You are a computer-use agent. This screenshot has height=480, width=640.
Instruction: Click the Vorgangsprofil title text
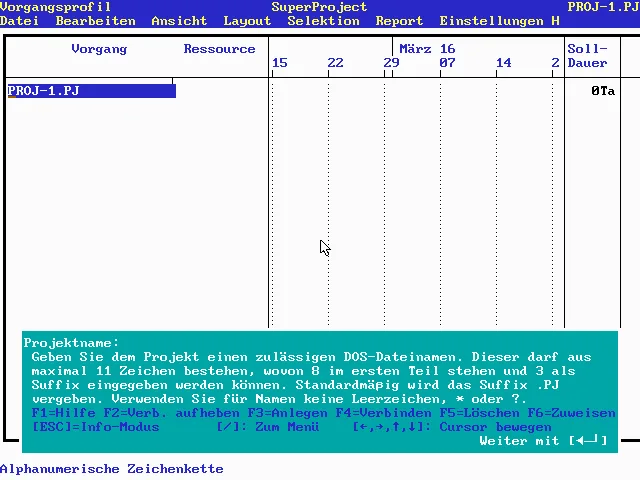coord(56,7)
